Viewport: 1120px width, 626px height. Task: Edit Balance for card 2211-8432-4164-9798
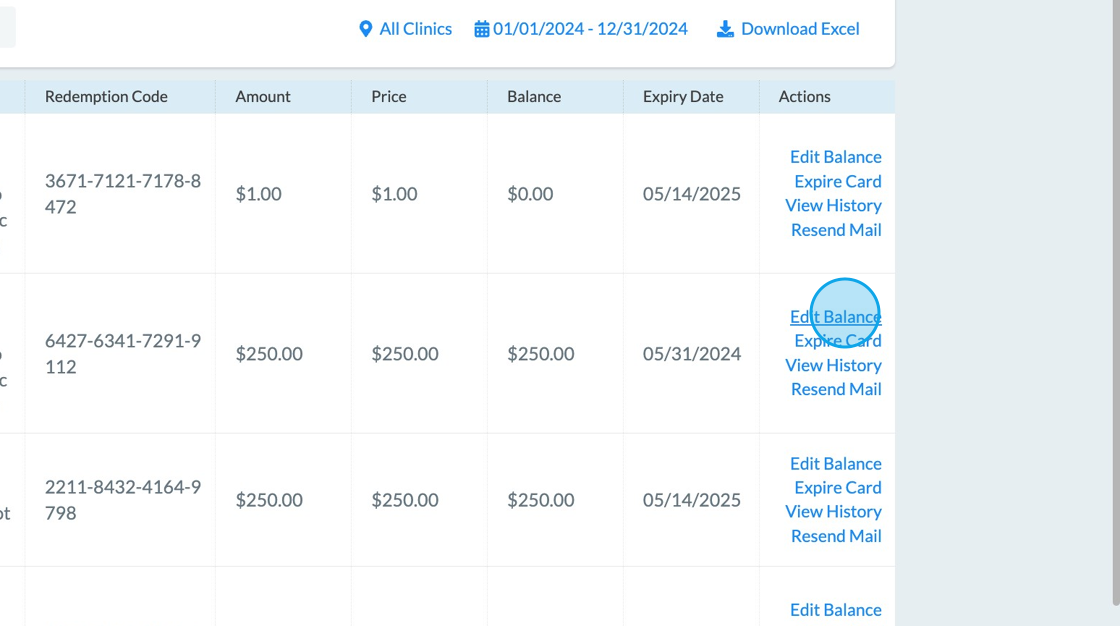[x=835, y=463]
